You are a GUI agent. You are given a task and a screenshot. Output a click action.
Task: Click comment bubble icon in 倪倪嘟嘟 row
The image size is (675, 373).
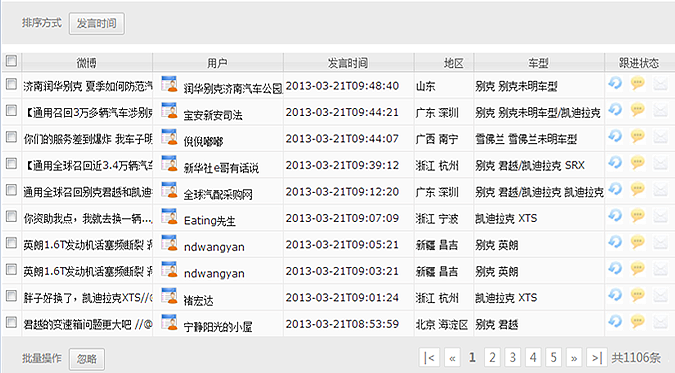coord(638,136)
